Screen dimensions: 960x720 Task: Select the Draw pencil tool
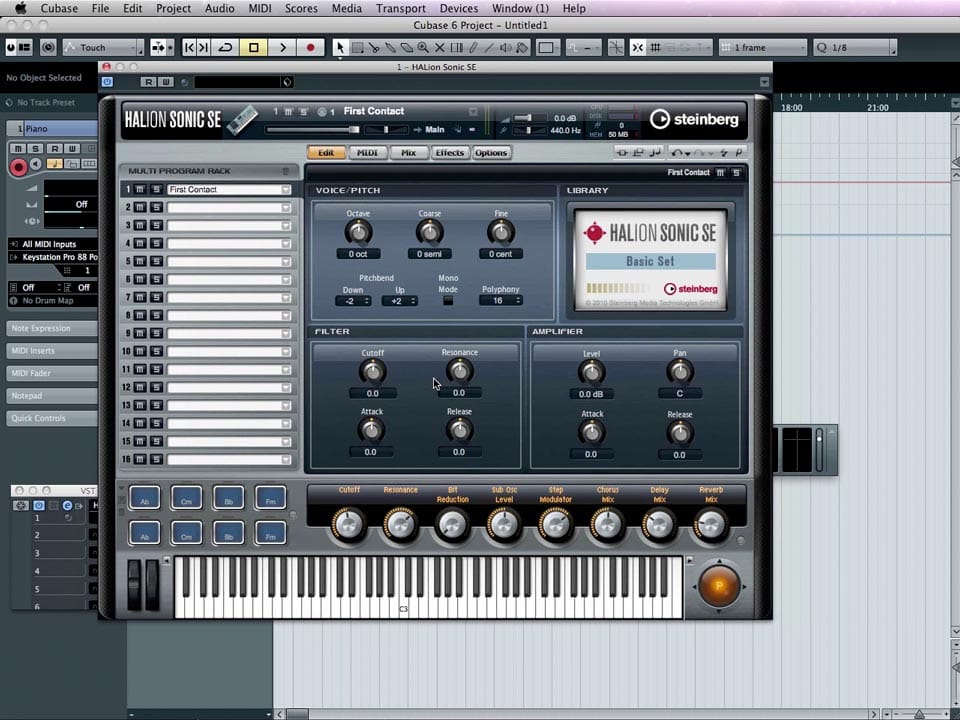(473, 47)
